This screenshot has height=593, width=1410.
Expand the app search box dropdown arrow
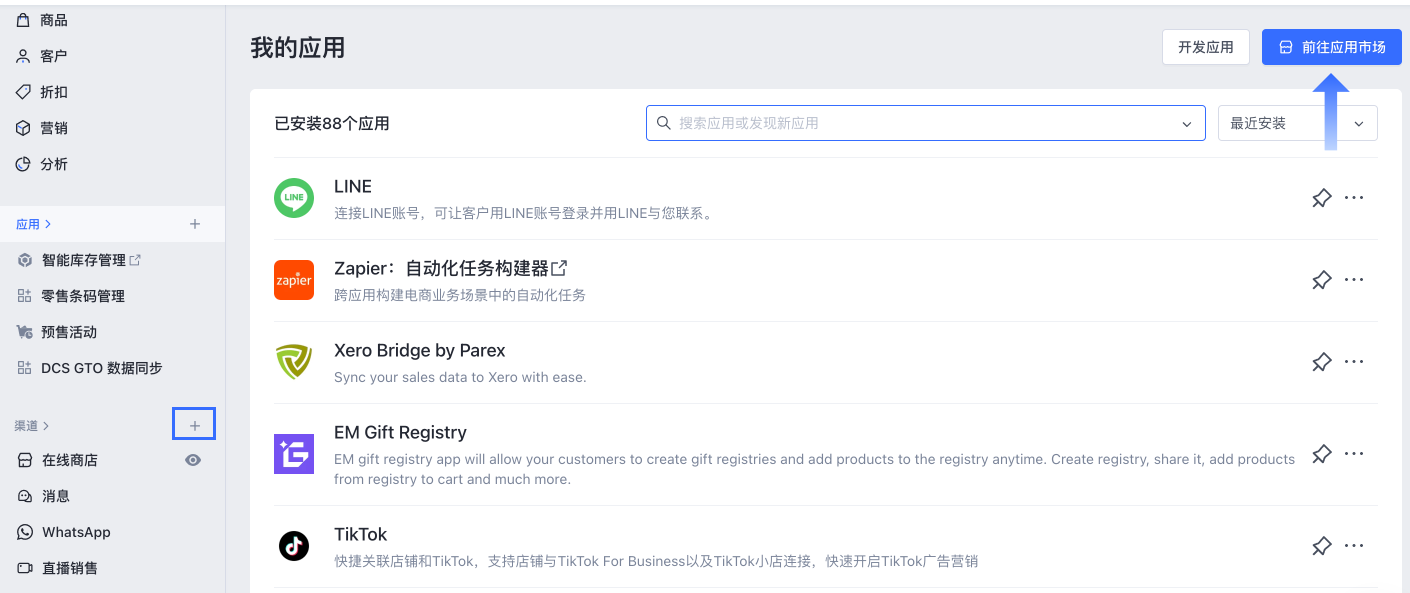(x=1187, y=124)
